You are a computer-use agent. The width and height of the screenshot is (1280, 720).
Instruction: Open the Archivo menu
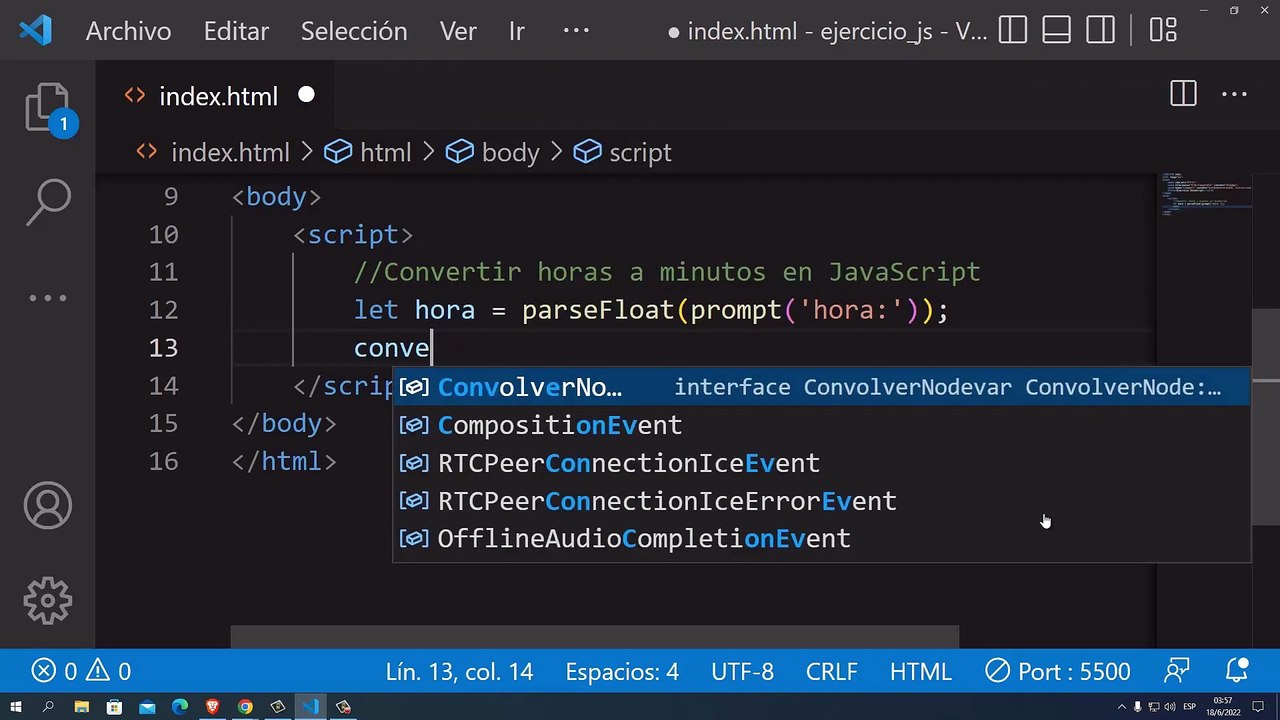coord(128,31)
